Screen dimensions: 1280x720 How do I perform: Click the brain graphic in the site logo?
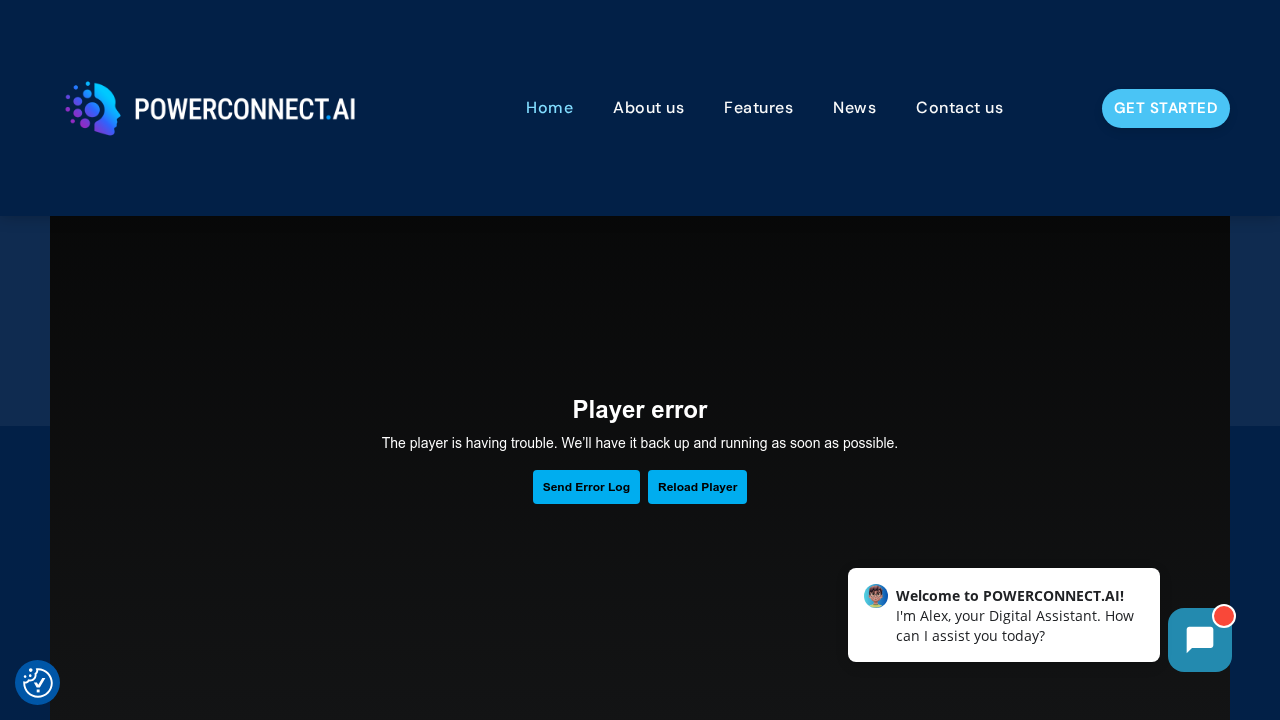[93, 108]
